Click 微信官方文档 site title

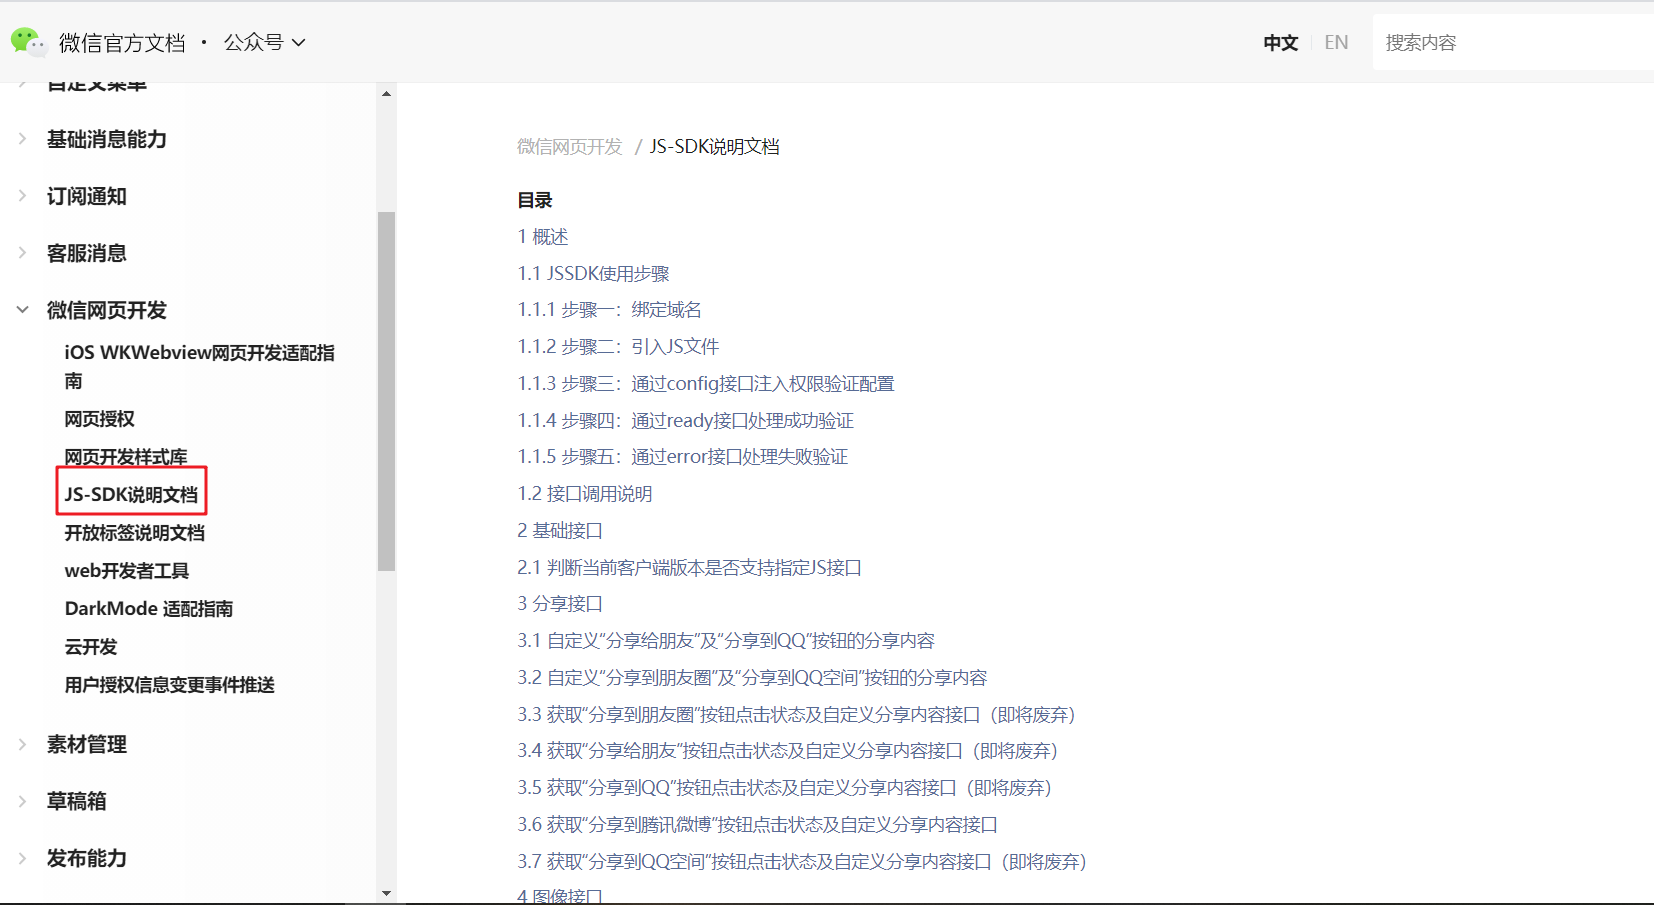[122, 42]
